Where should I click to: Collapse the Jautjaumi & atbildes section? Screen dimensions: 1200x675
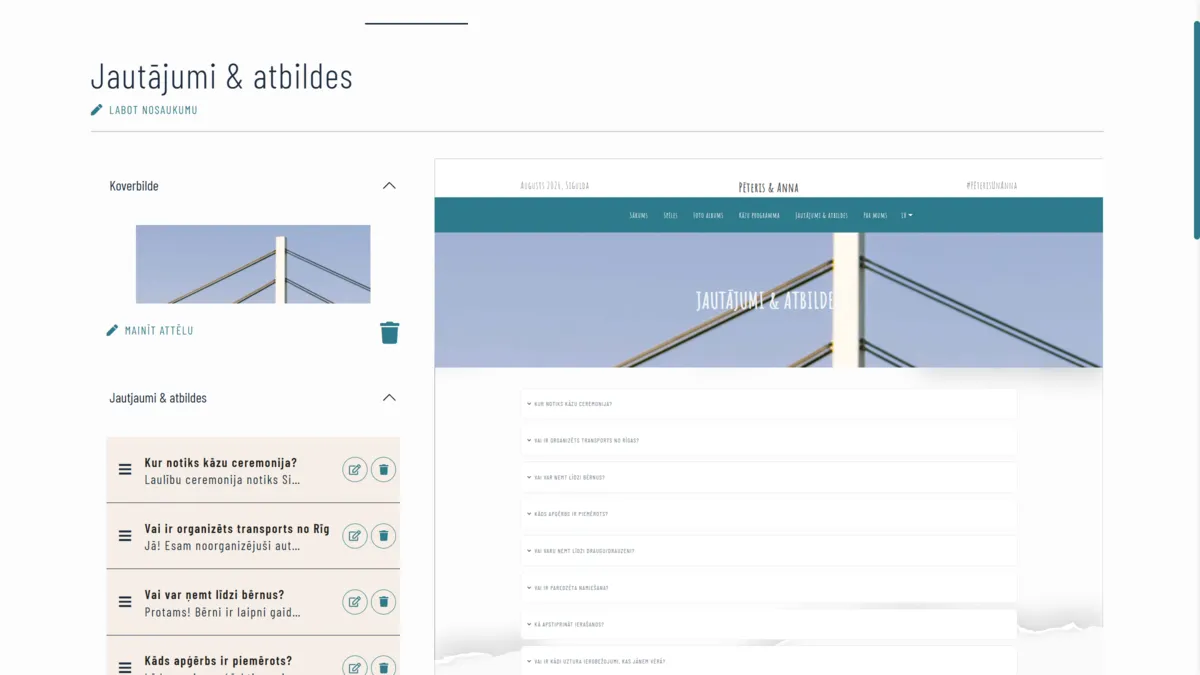point(389,398)
